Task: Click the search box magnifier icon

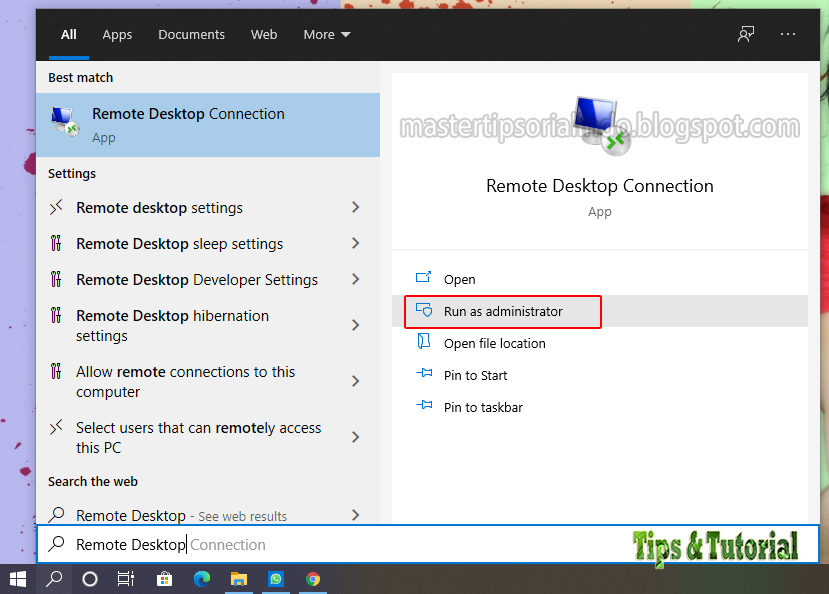Action: pyautogui.click(x=56, y=544)
